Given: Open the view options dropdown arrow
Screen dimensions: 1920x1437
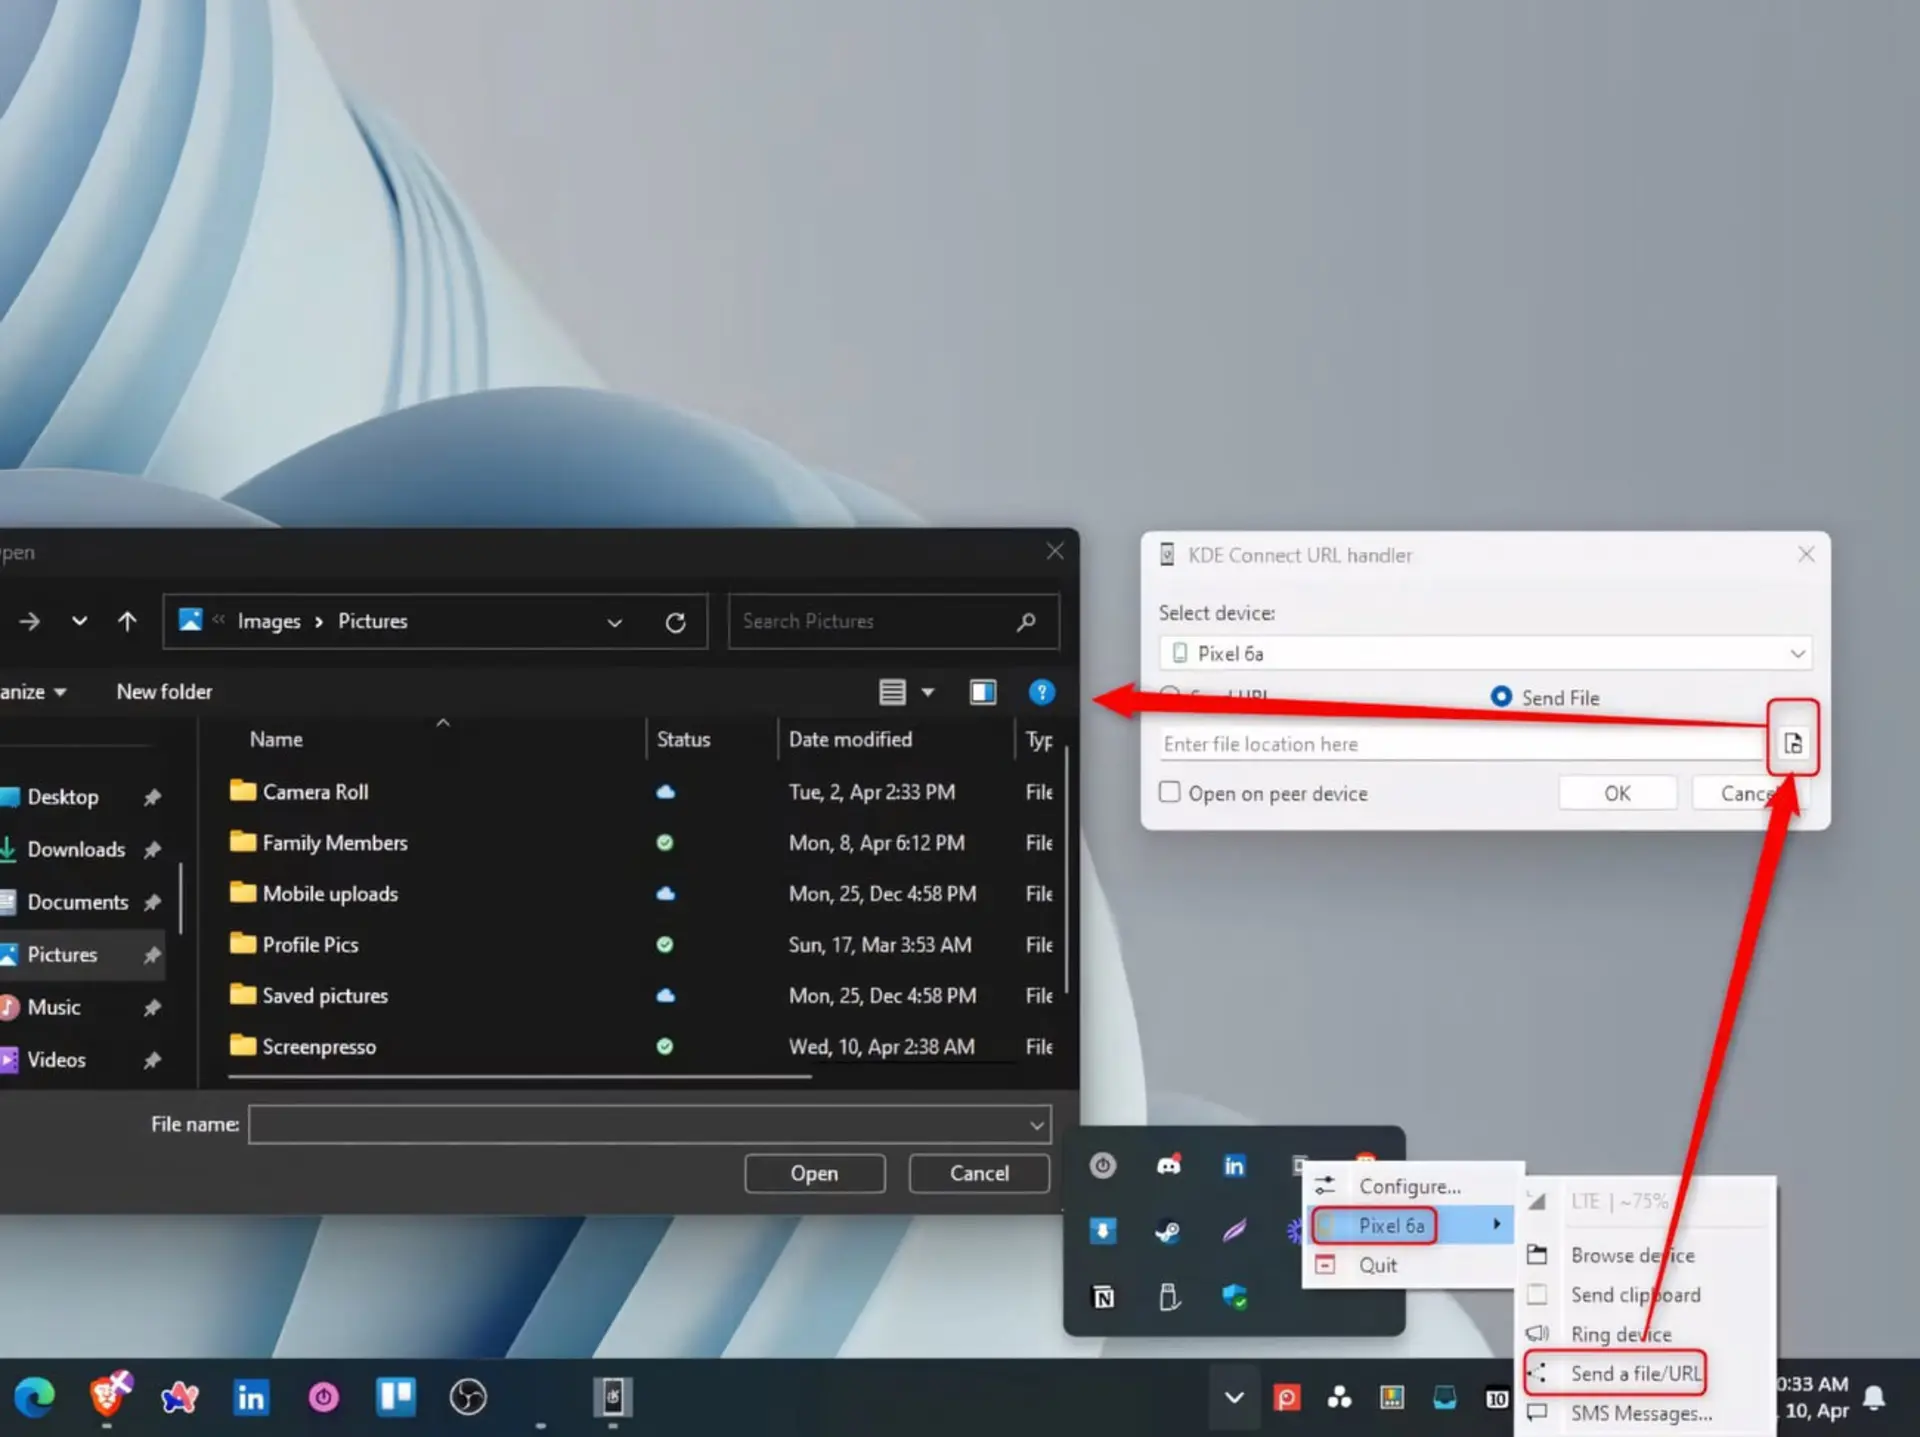Looking at the screenshot, I should click(927, 692).
